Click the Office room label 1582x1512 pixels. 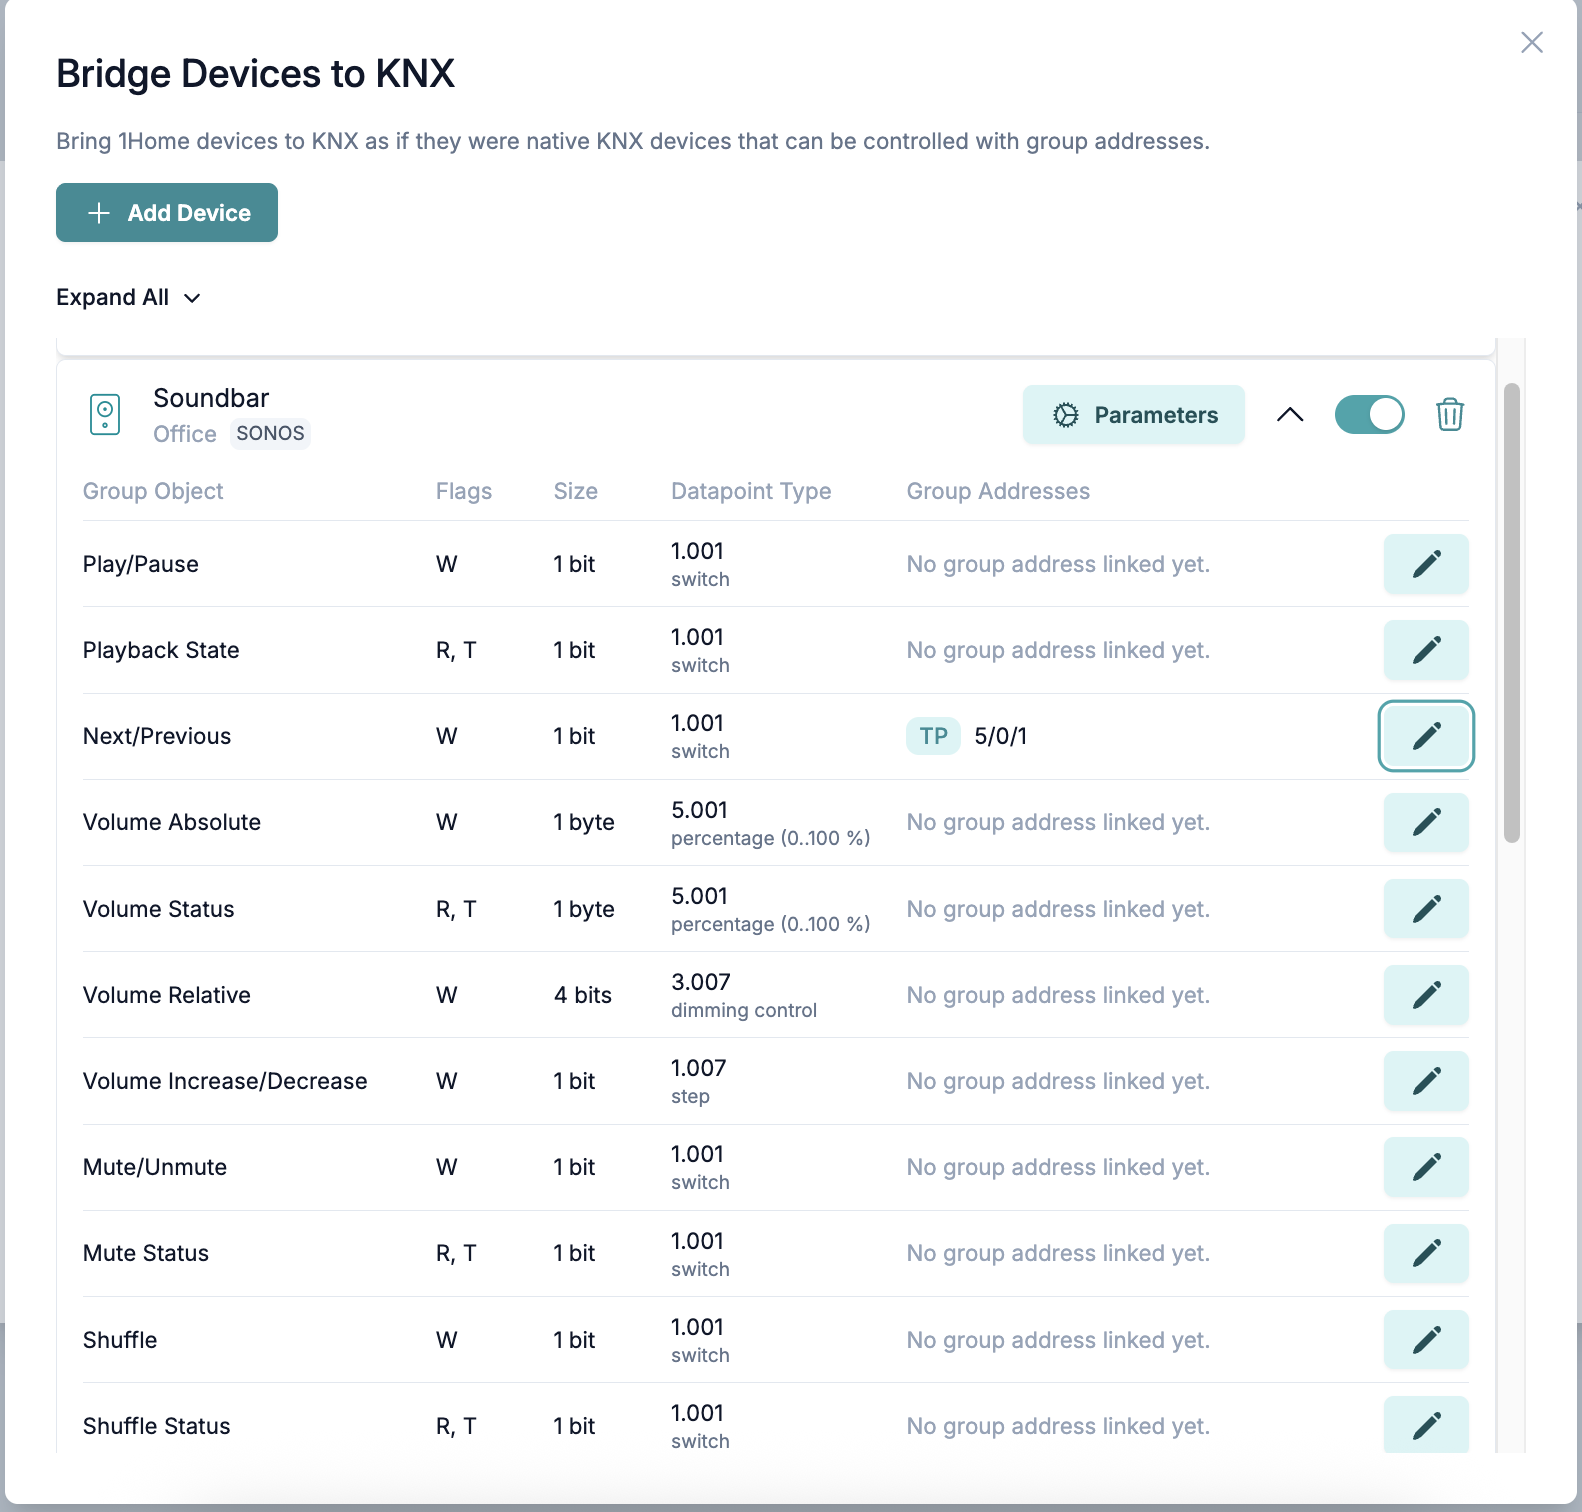tap(185, 434)
